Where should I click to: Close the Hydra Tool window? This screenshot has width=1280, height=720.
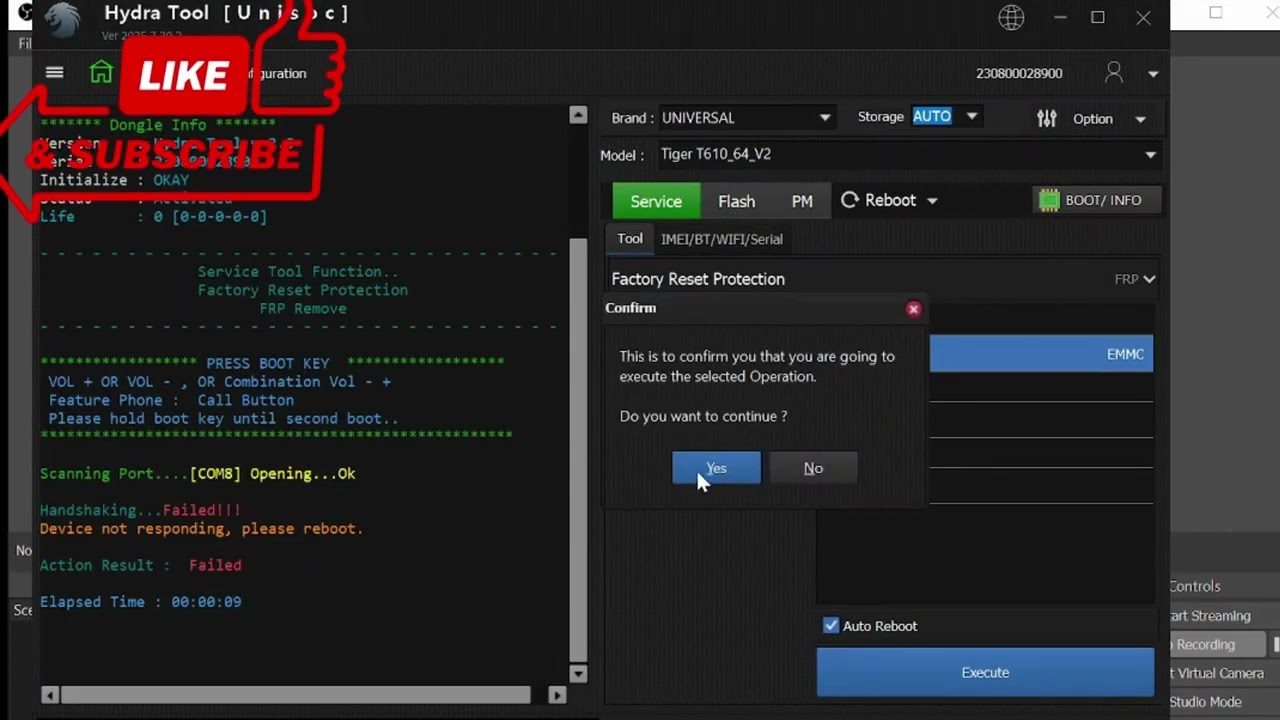(x=1143, y=17)
